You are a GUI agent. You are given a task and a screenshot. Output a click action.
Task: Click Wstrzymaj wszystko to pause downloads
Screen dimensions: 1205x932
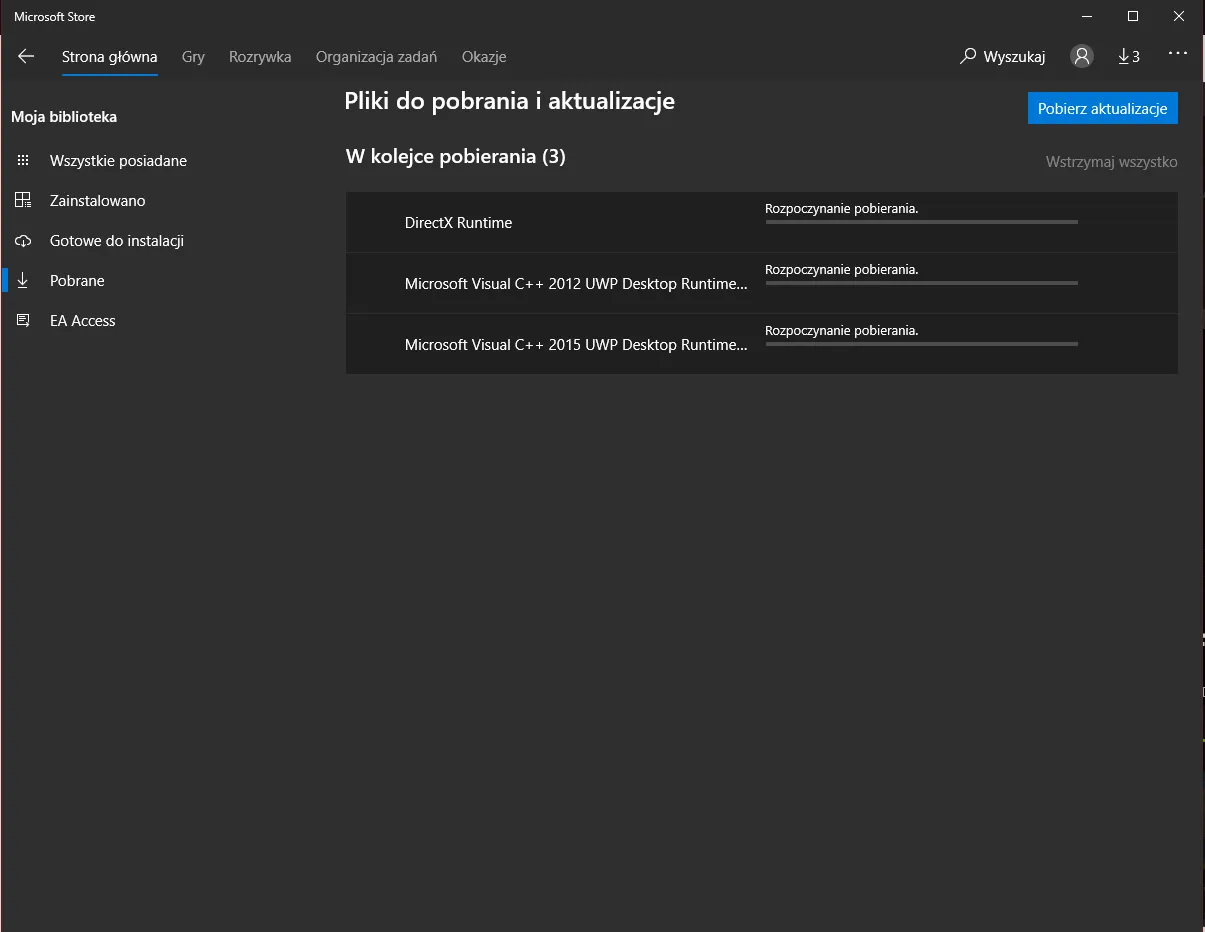(x=1111, y=161)
